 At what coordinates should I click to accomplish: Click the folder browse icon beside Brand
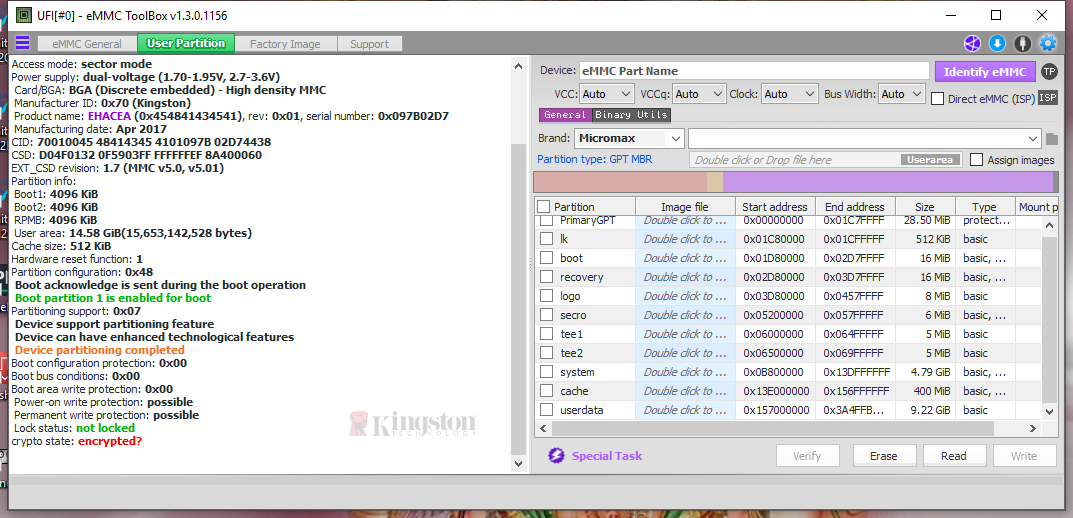[1052, 139]
